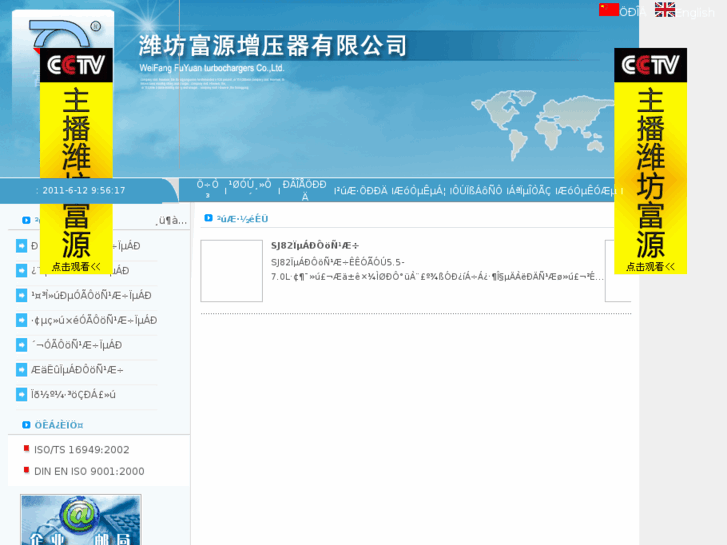Open the SJ82 product title link

coord(315,245)
